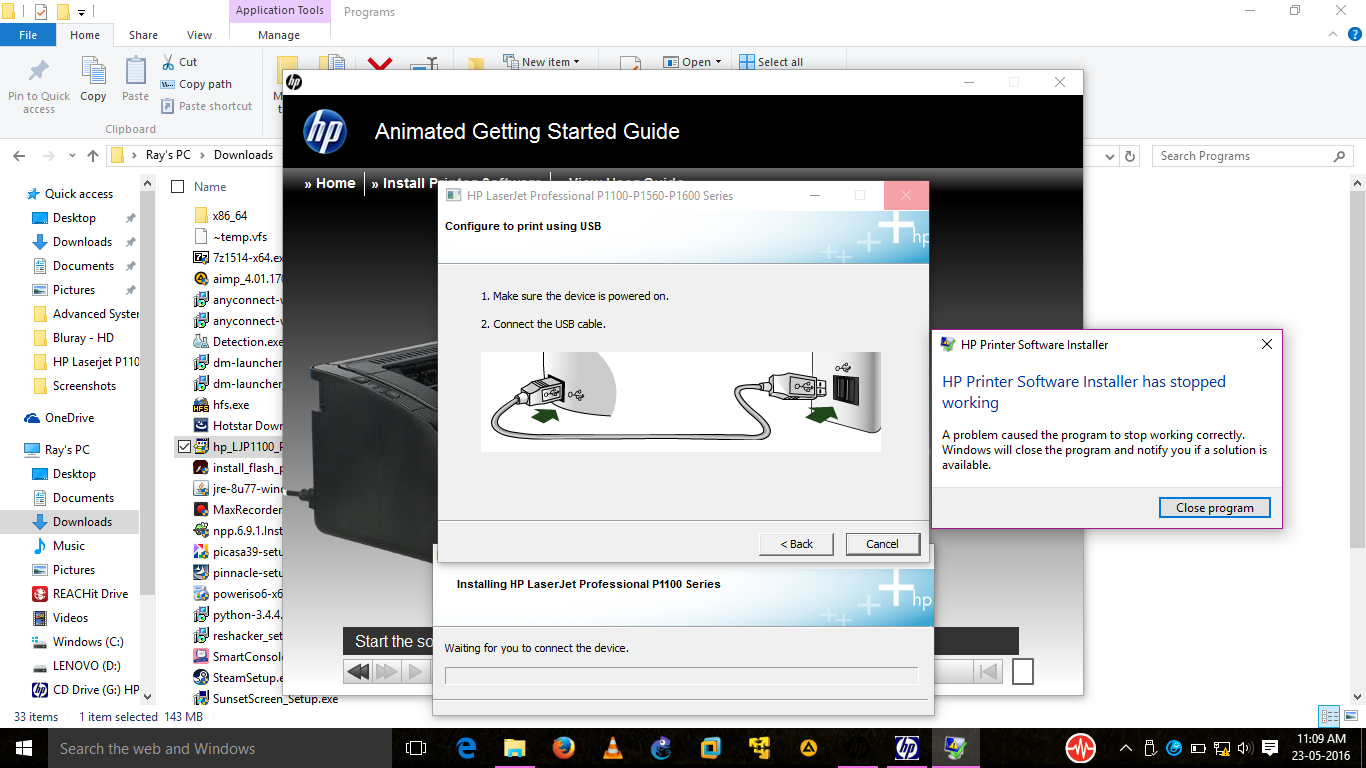
Task: Click the Name column header
Action: [x=210, y=187]
